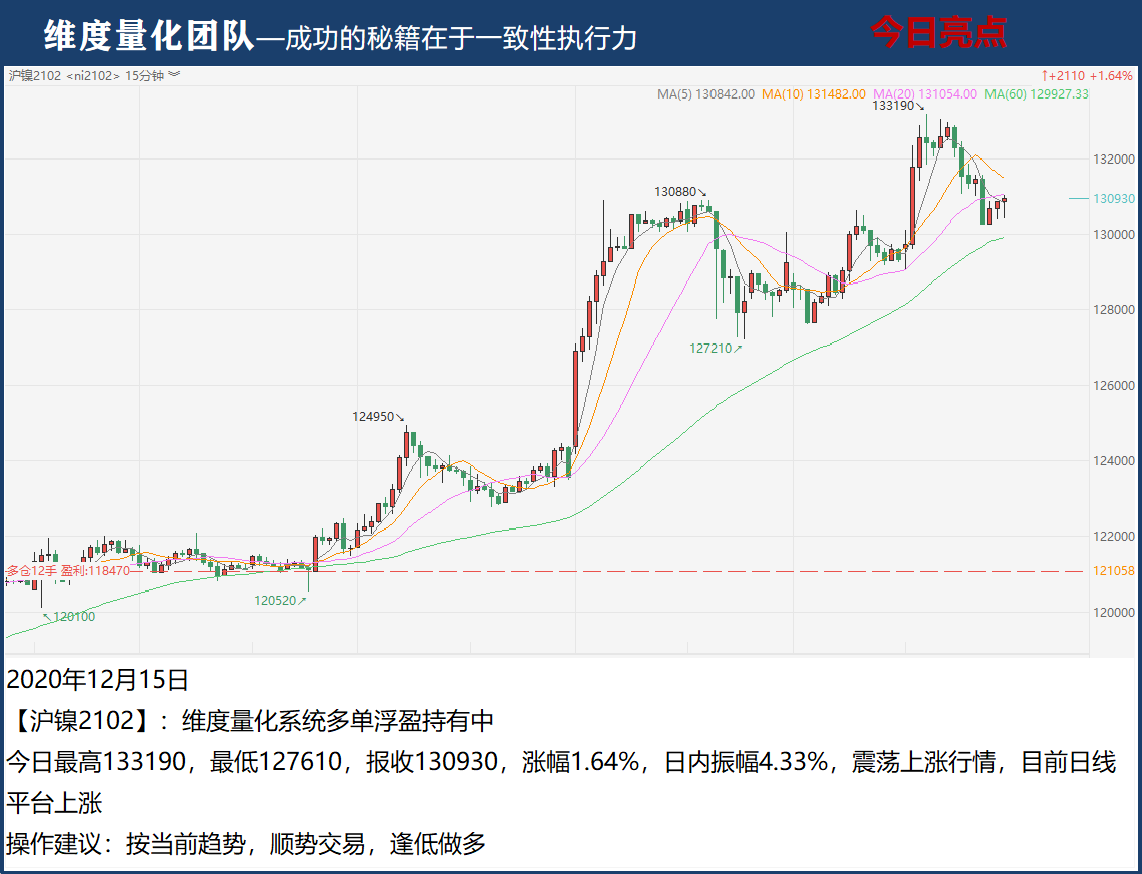Click the current price tag 130930

tap(1114, 199)
